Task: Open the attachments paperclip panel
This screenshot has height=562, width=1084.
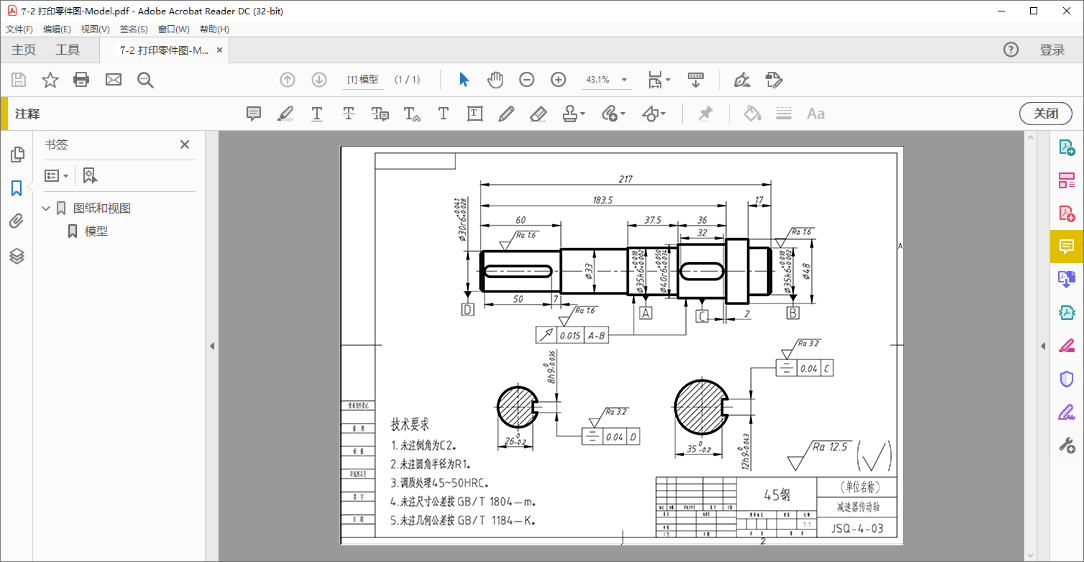Action: (17, 221)
